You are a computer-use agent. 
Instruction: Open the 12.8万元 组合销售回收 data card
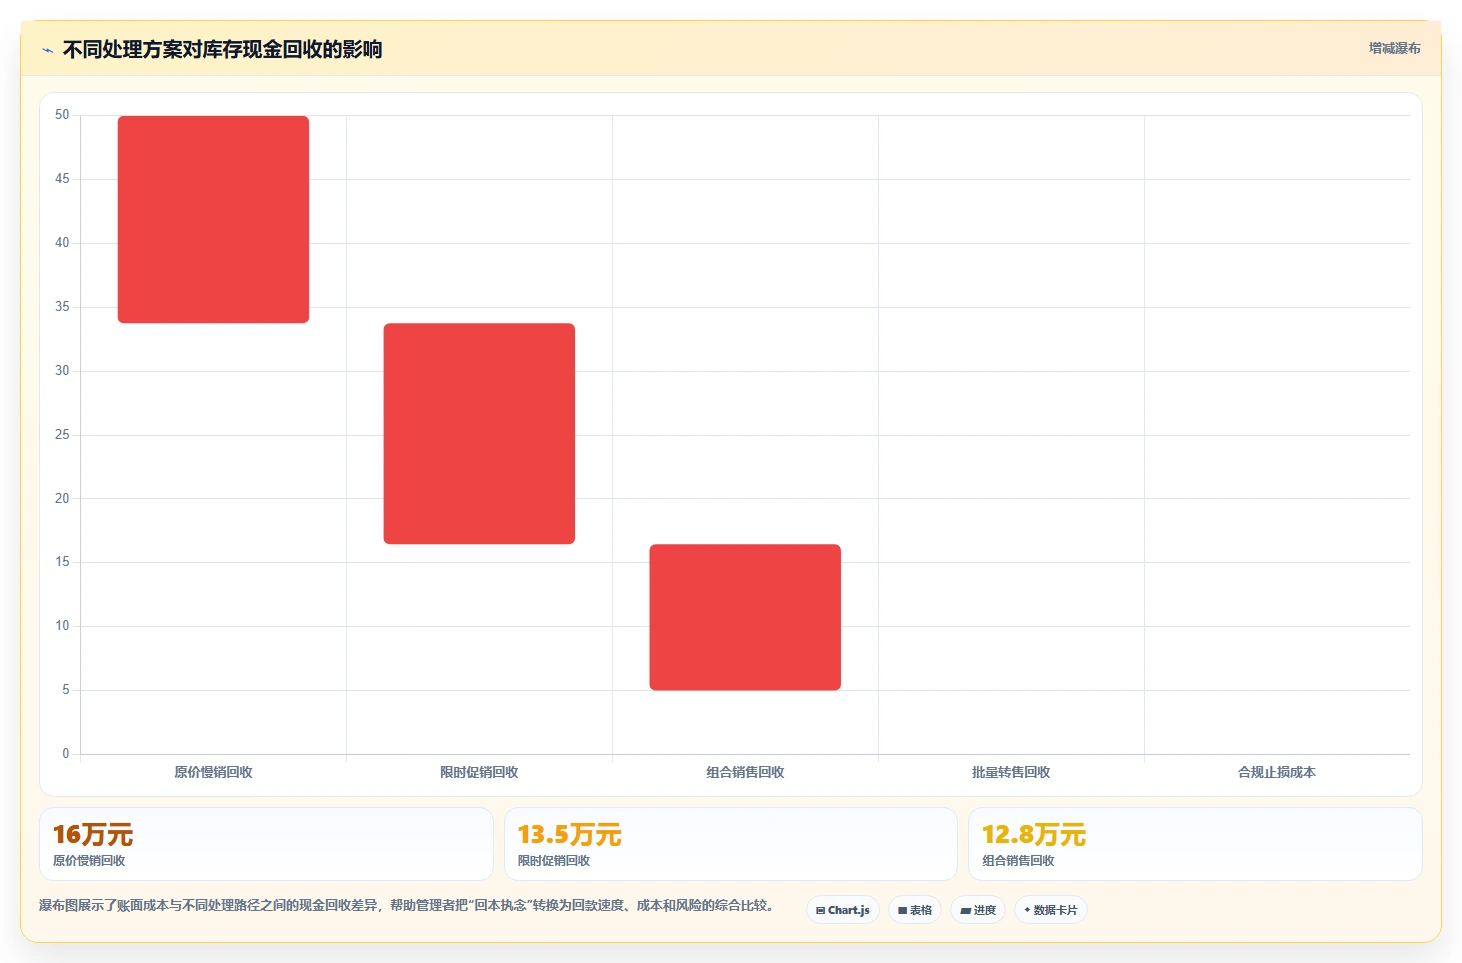click(x=1195, y=844)
